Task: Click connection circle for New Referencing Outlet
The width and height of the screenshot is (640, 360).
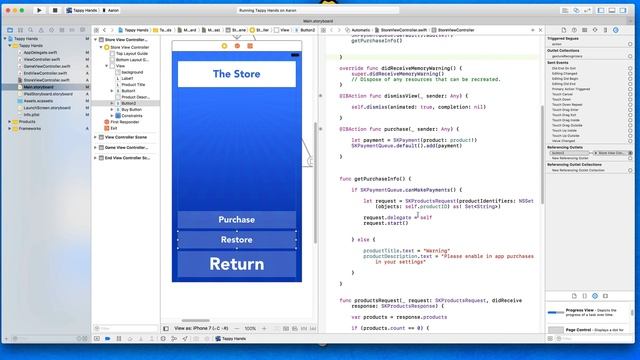Action: pyautogui.click(x=630, y=158)
